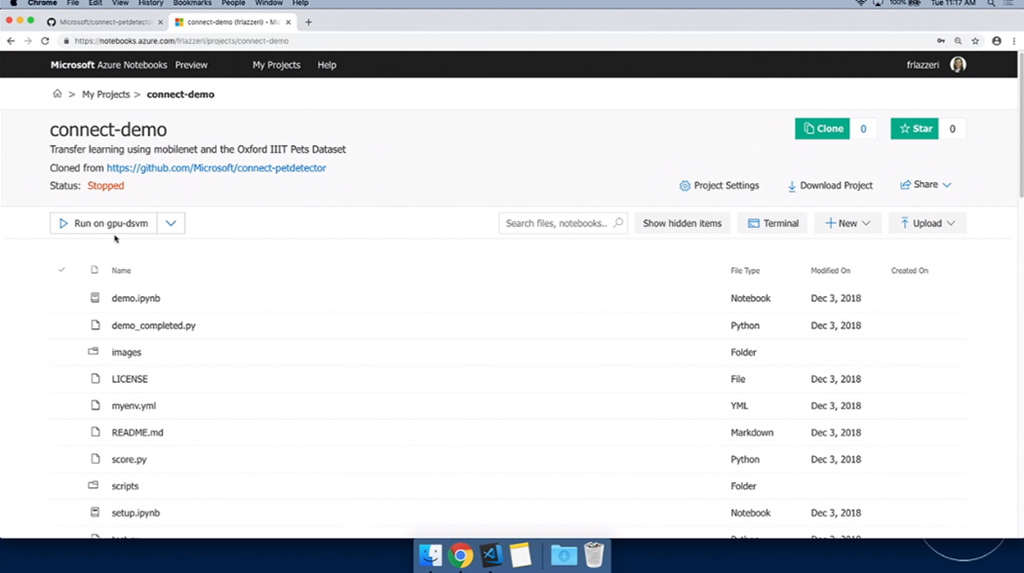Open the Chrome account profile icon

997,41
